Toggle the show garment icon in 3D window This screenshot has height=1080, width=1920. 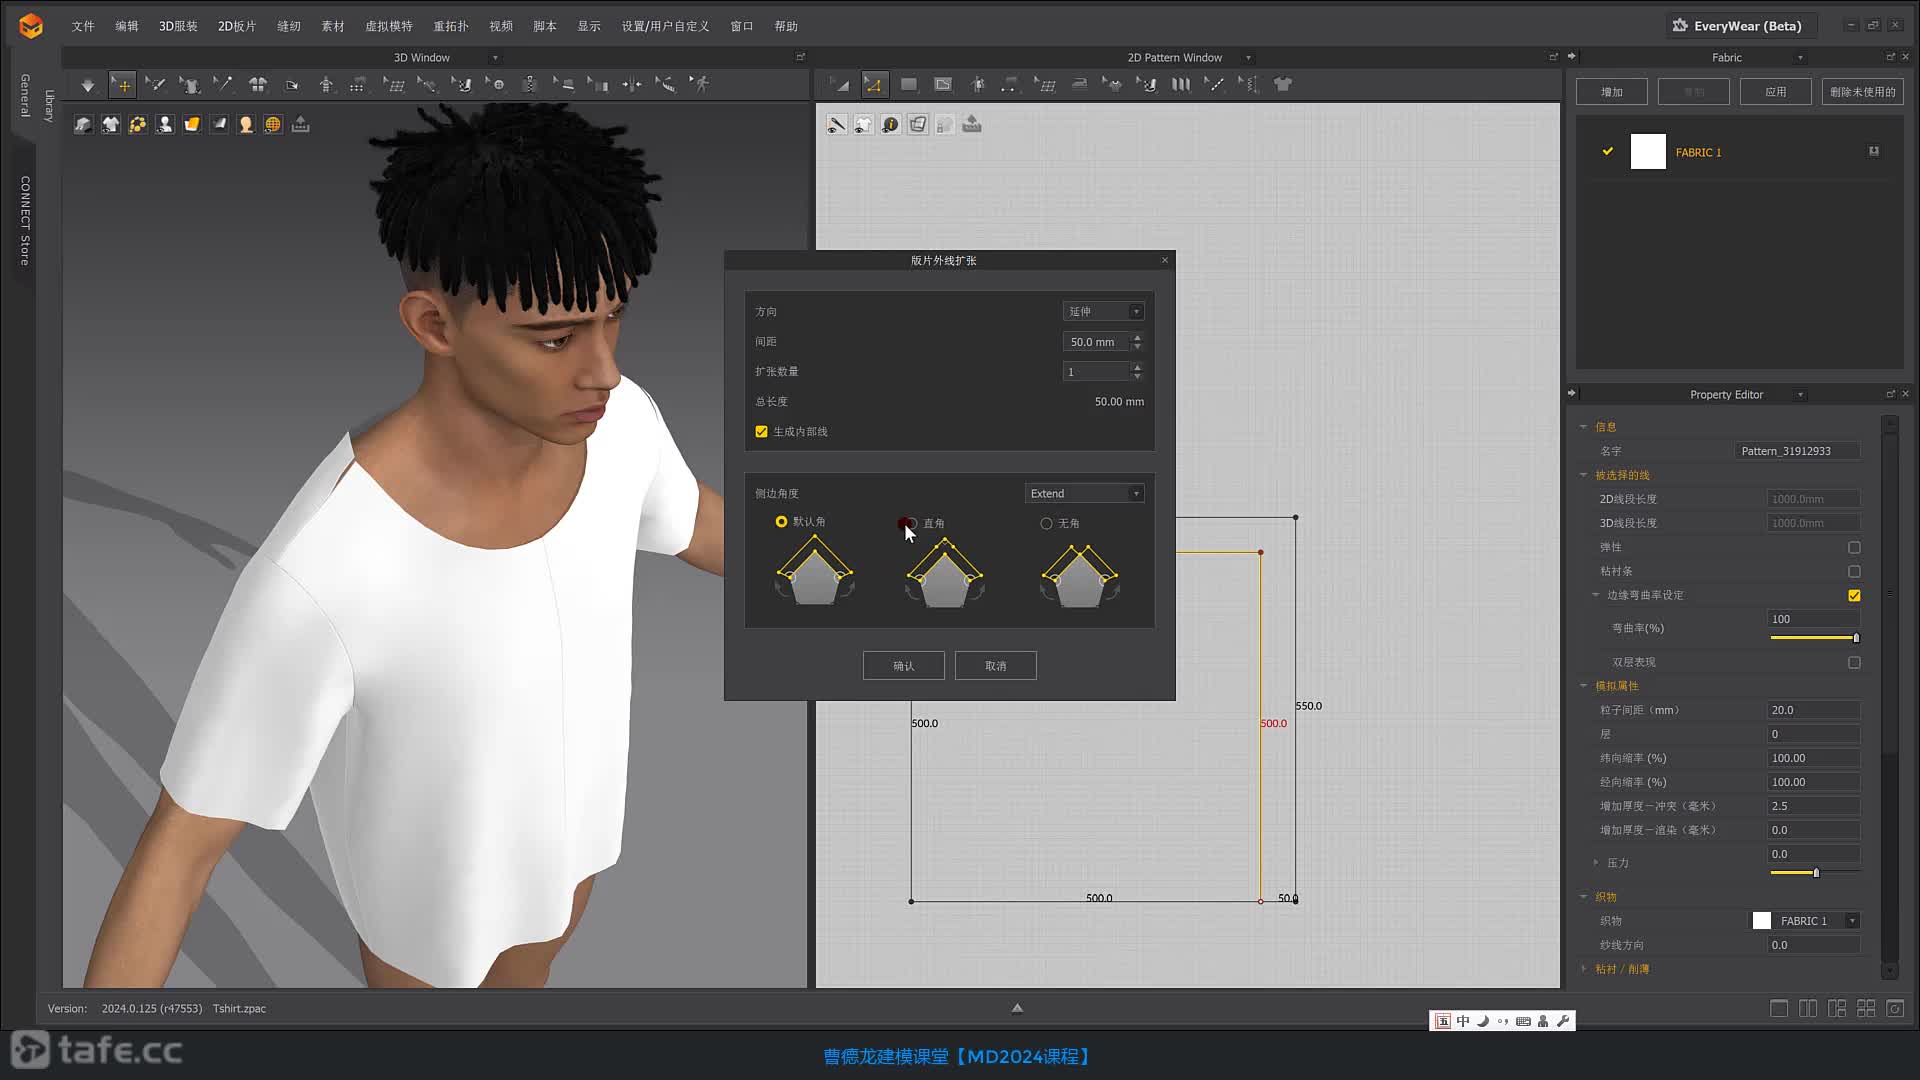point(111,124)
